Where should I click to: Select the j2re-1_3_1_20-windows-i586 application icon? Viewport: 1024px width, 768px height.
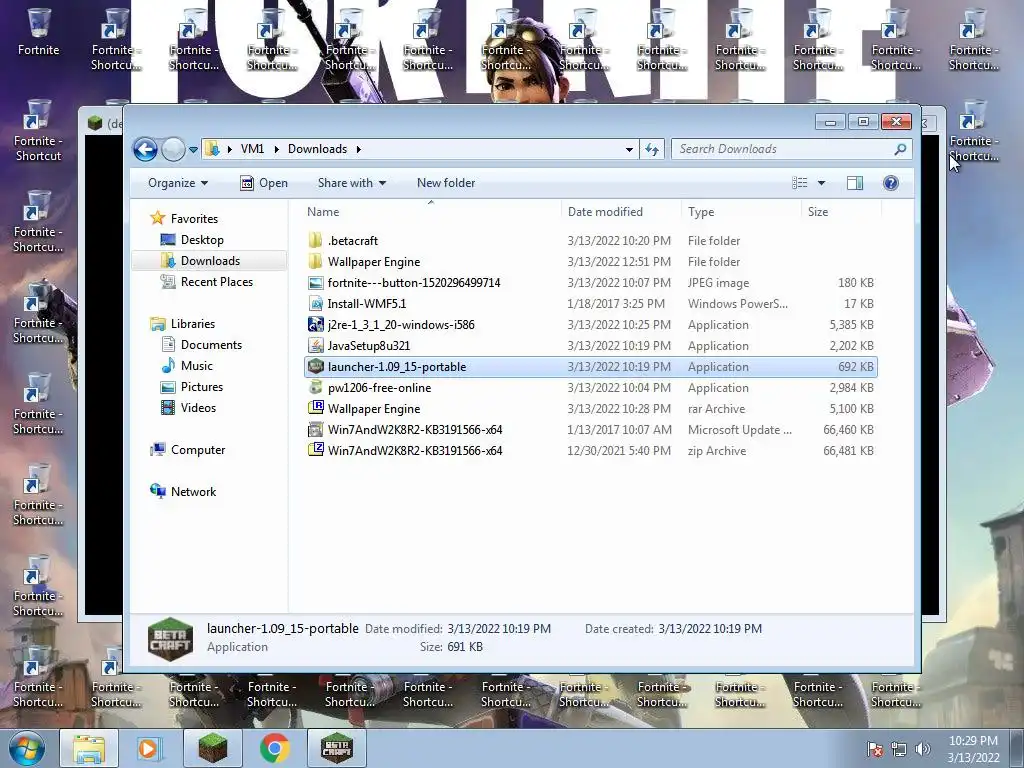coord(315,325)
